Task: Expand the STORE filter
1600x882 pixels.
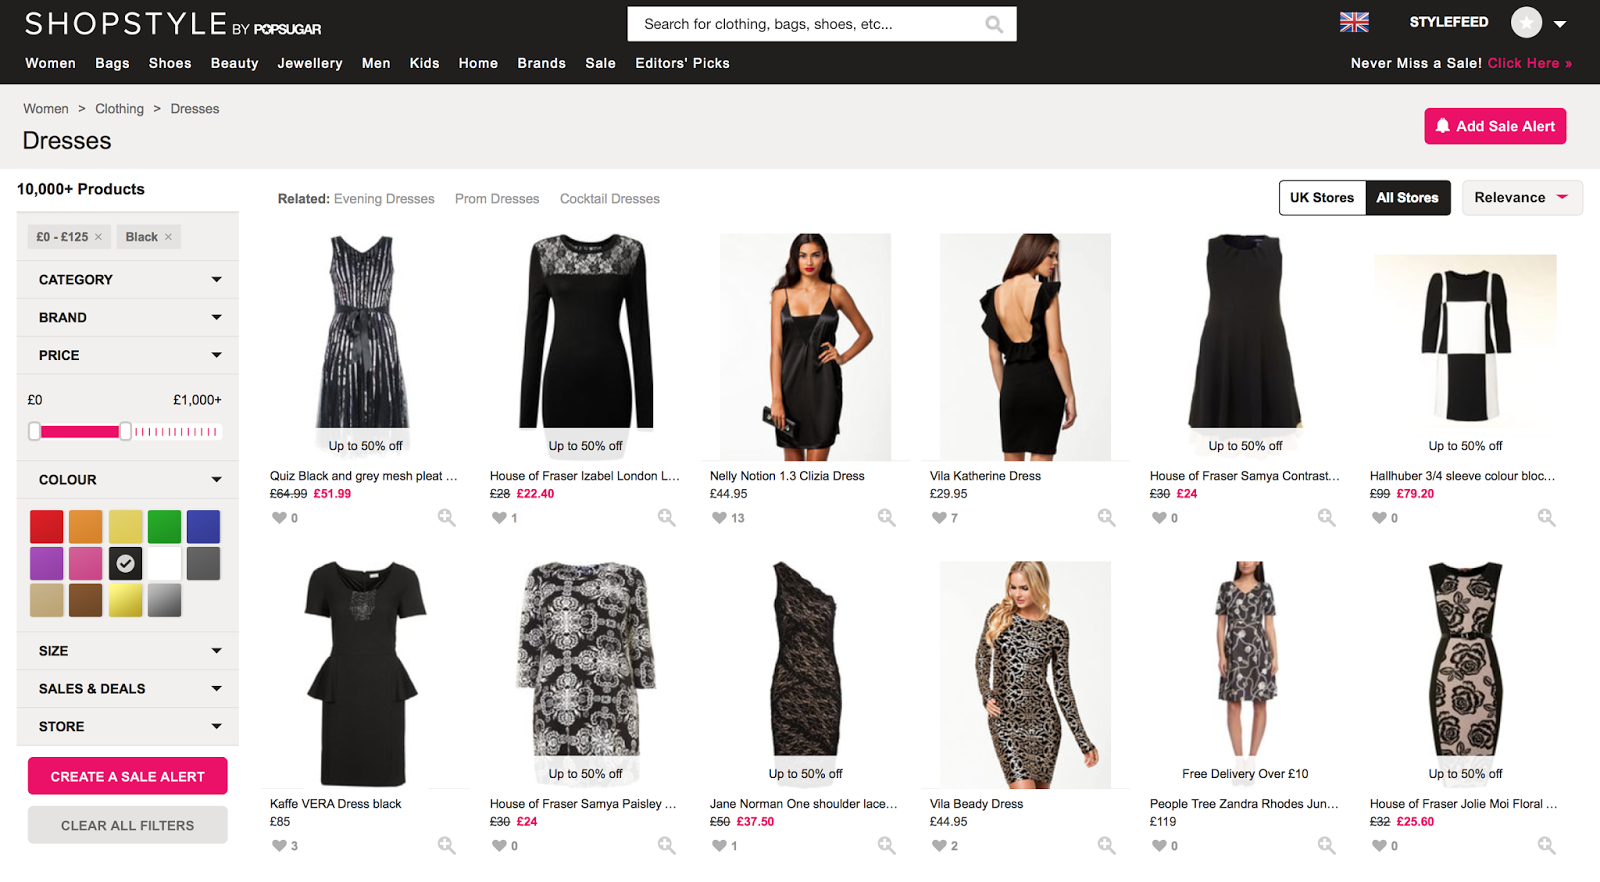Action: (128, 727)
